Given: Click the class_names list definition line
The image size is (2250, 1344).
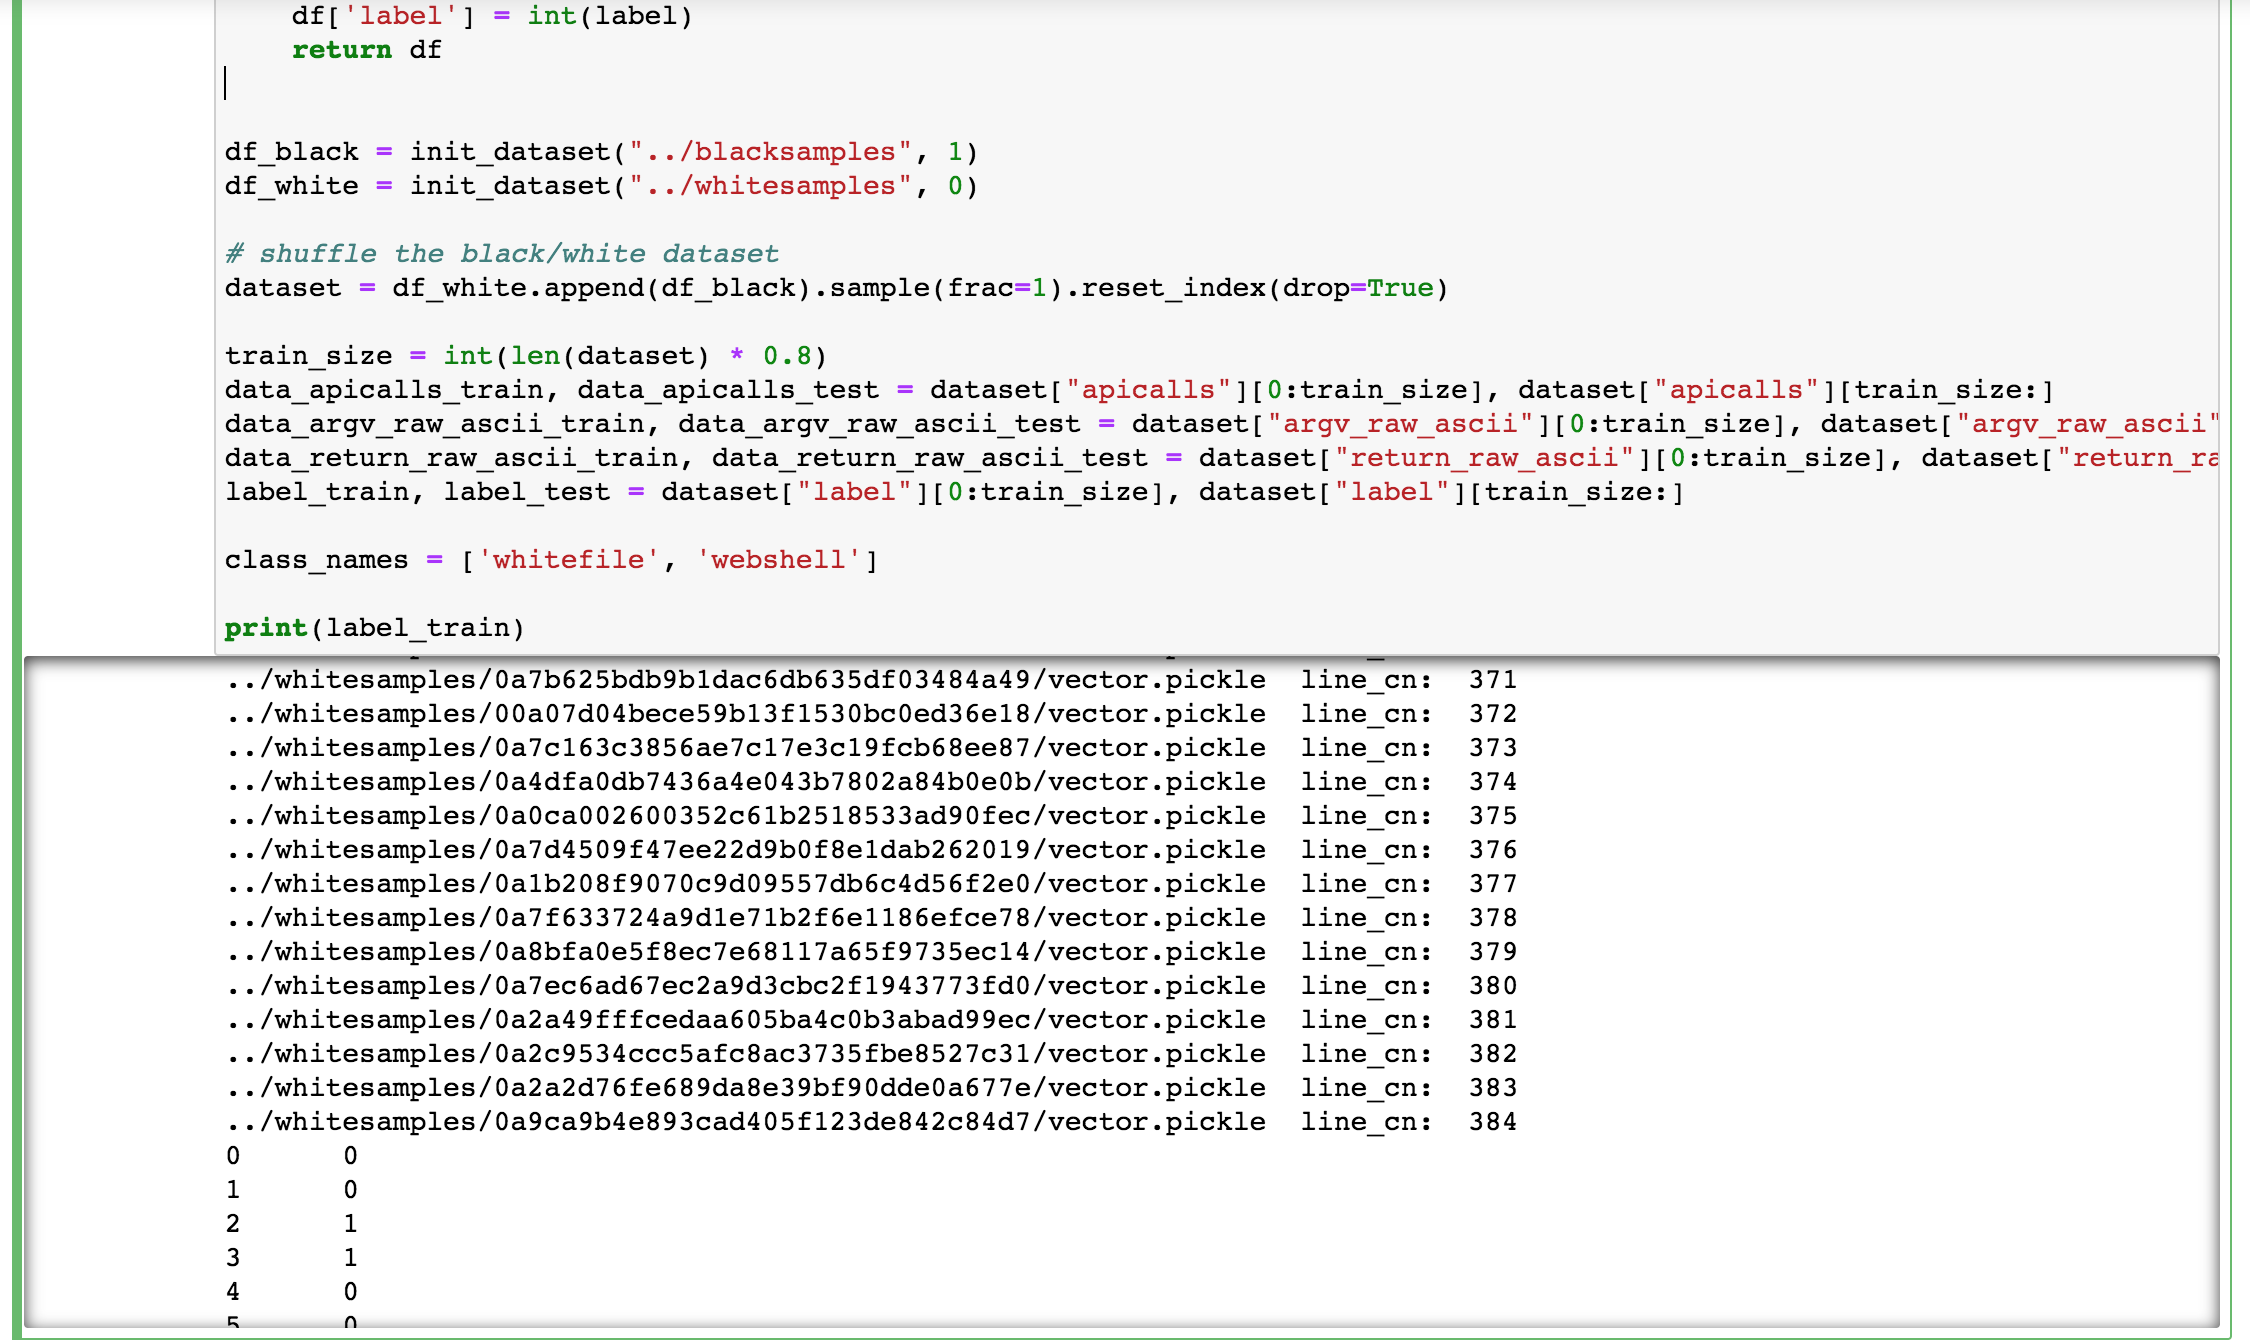Looking at the screenshot, I should coord(550,560).
